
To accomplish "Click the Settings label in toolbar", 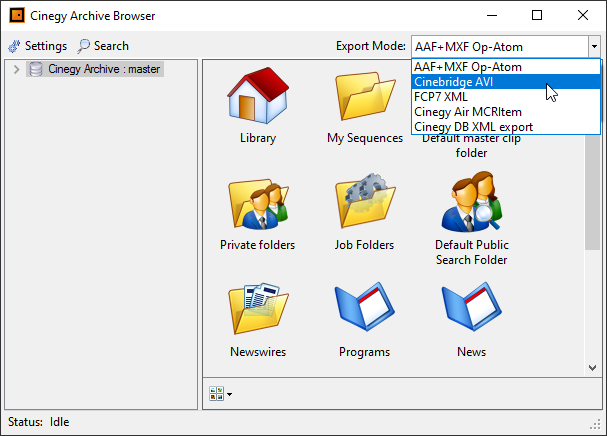I will [46, 46].
